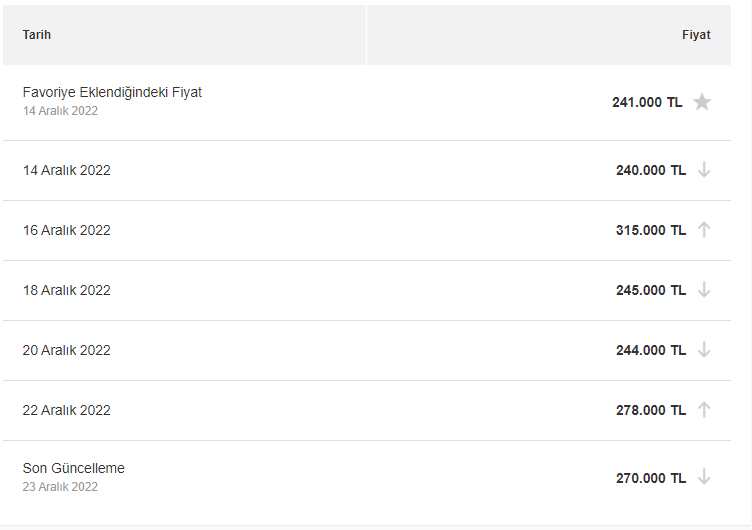The width and height of the screenshot is (752, 530).
Task: Click the down arrow beside 270.000 TL
Action: [704, 477]
